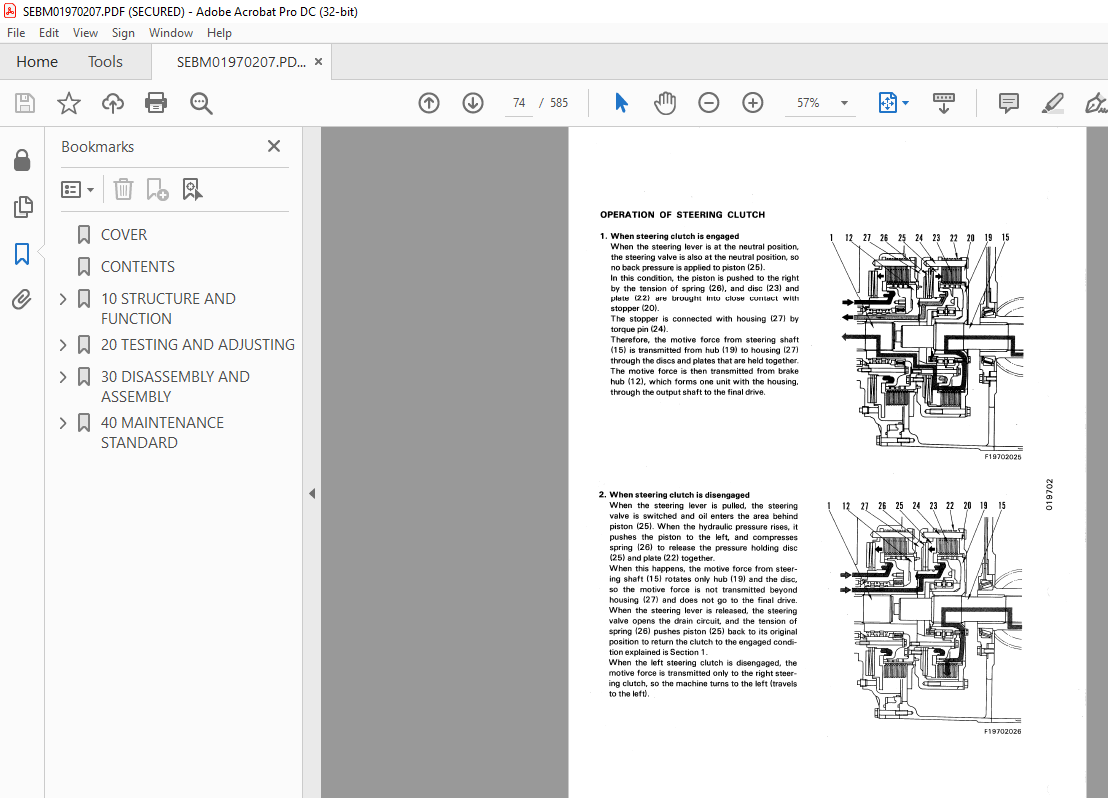Image resolution: width=1108 pixels, height=798 pixels.
Task: Click the upload to cloud icon
Action: [x=112, y=103]
